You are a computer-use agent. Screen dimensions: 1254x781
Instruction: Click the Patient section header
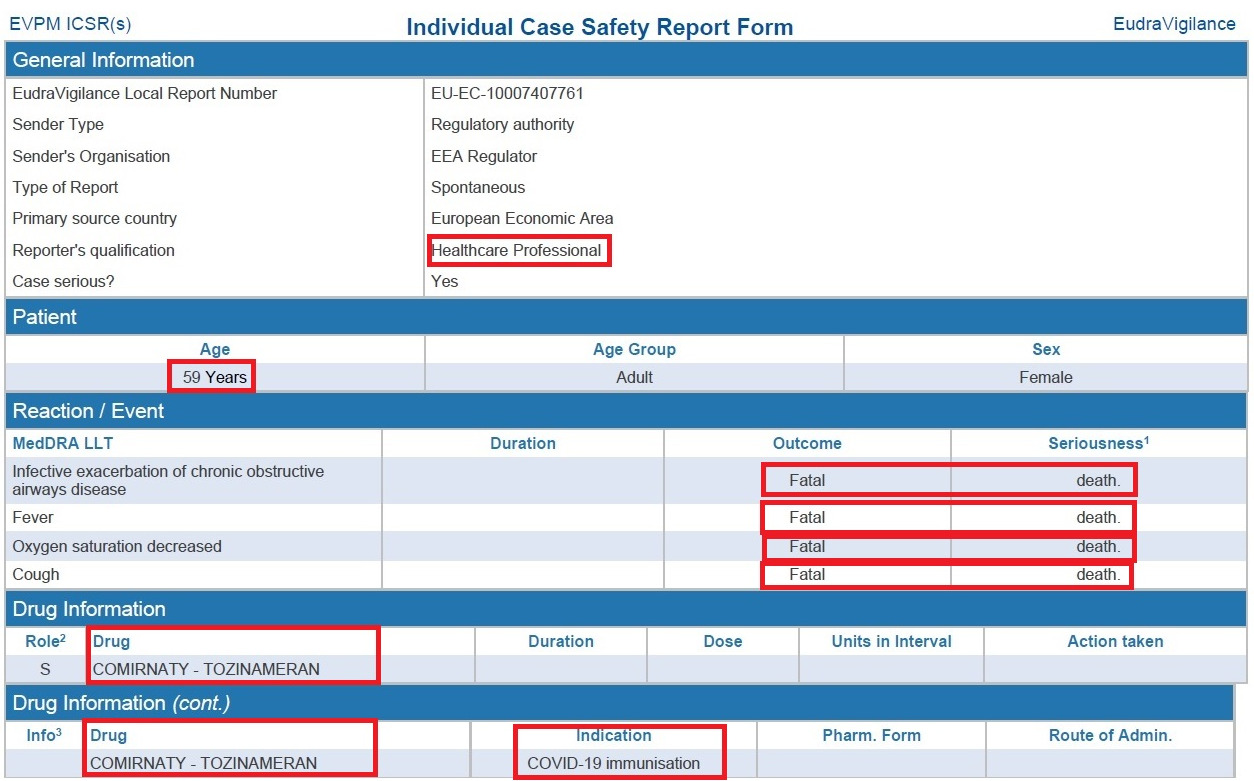[x=45, y=317]
